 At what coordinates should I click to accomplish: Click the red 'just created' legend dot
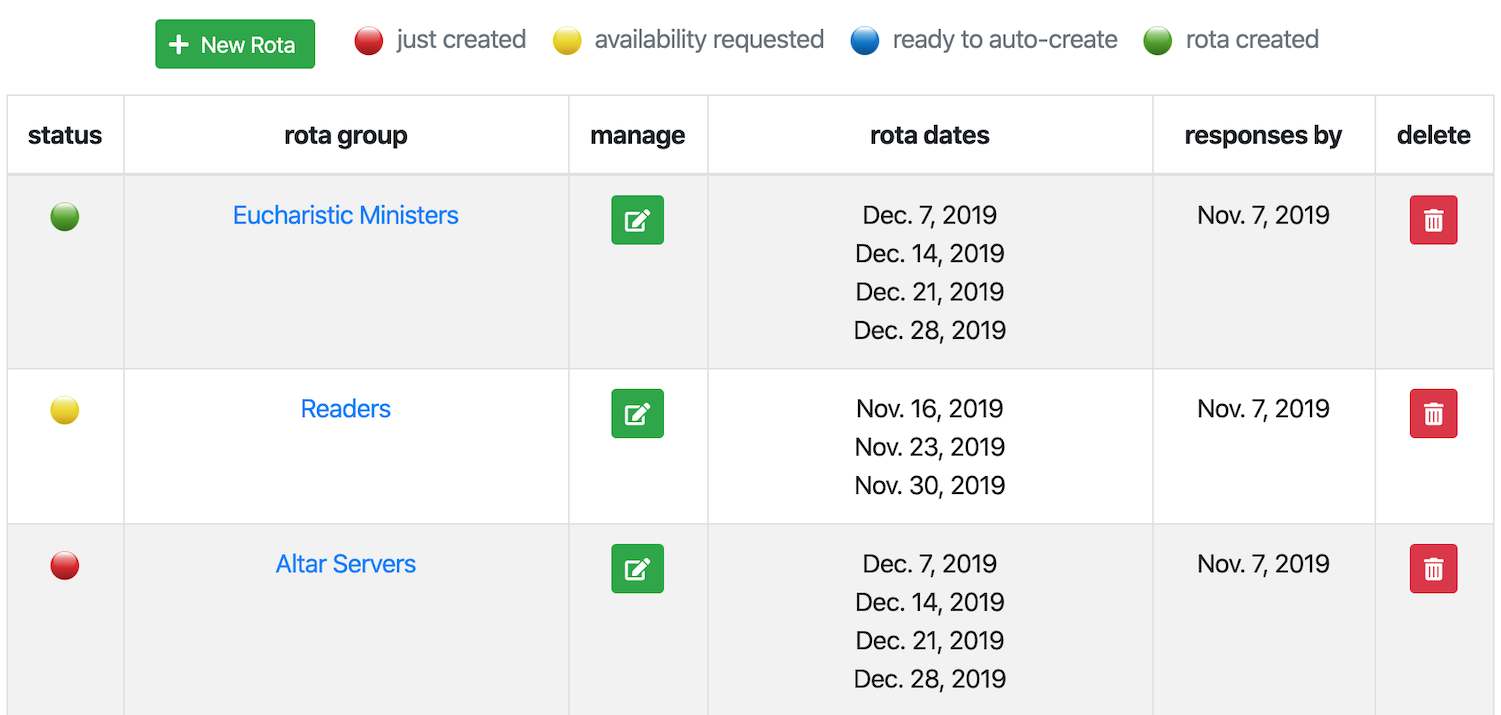coord(369,41)
